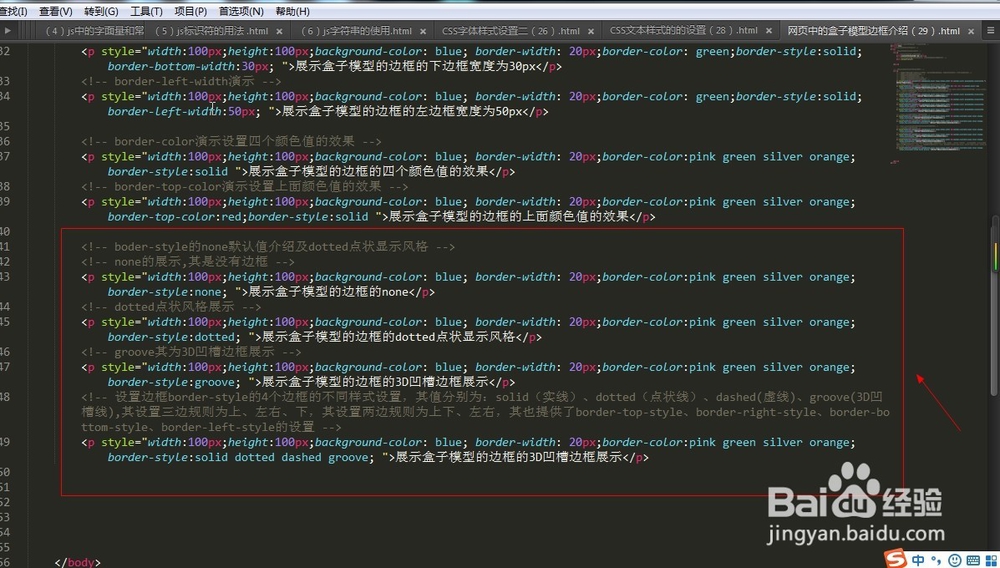The height and width of the screenshot is (568, 1000).
Task: Click the boder-style的none默认值介绍 comment line
Action: point(268,247)
